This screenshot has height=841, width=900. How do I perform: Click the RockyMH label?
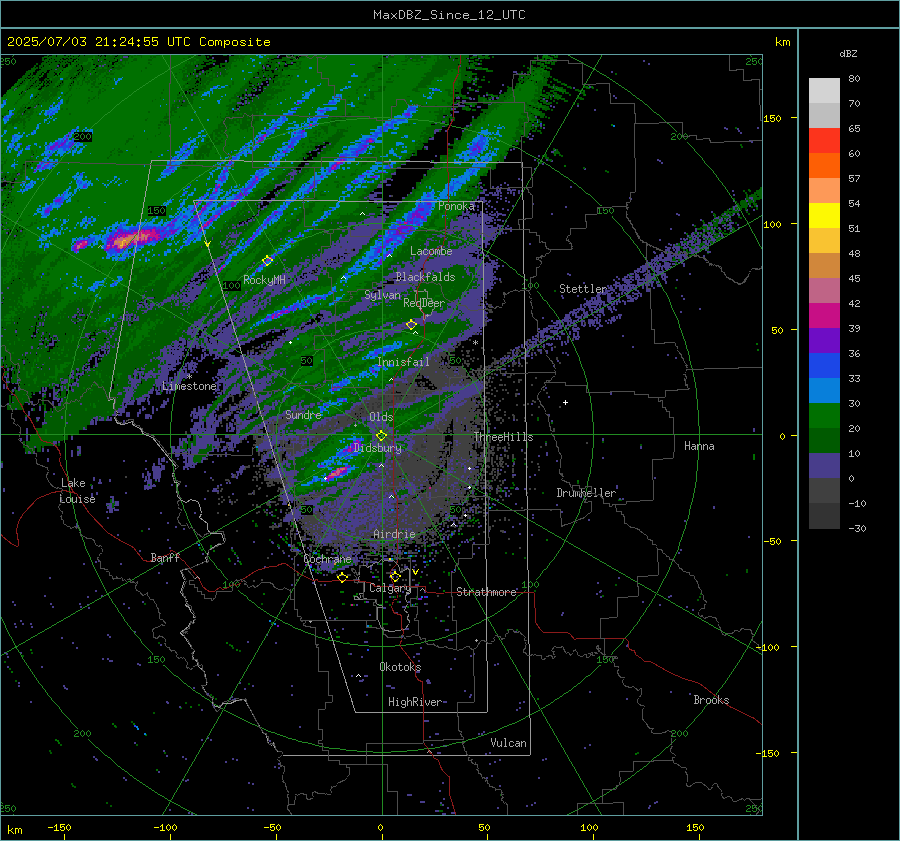(264, 280)
